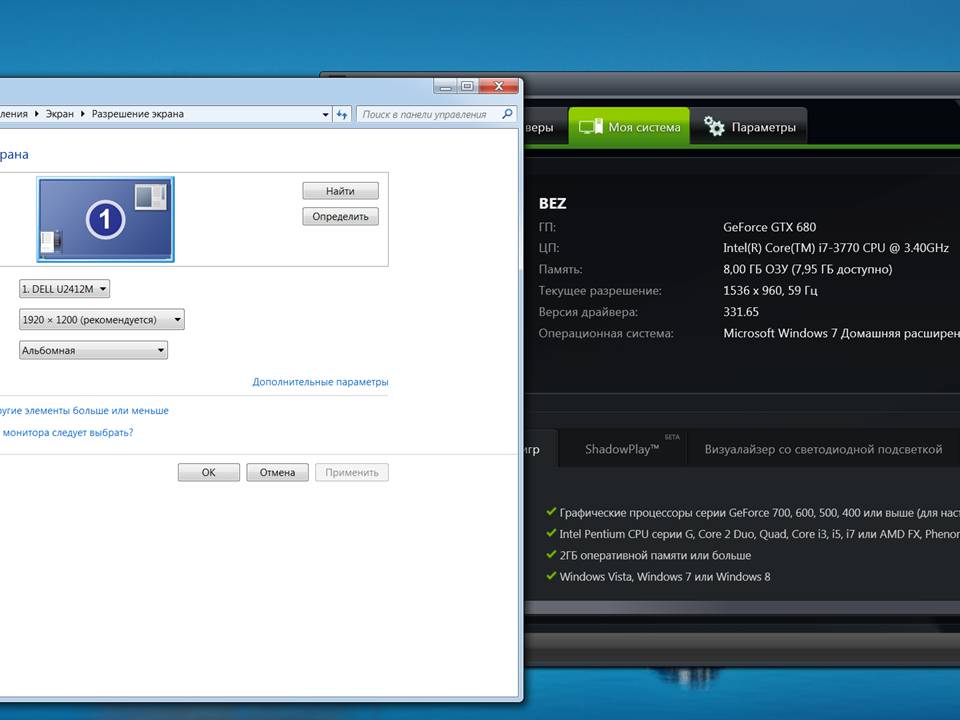Maximize the screen resolution window
Image resolution: width=960 pixels, height=720 pixels.
click(x=467, y=86)
